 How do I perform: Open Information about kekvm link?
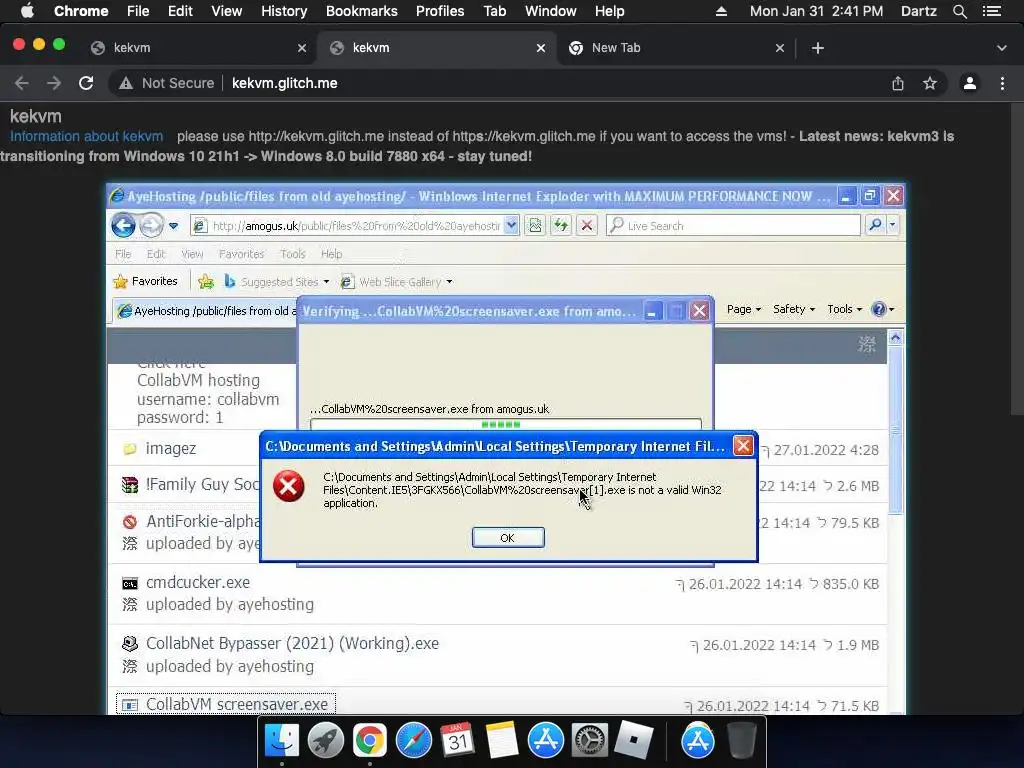click(x=86, y=136)
